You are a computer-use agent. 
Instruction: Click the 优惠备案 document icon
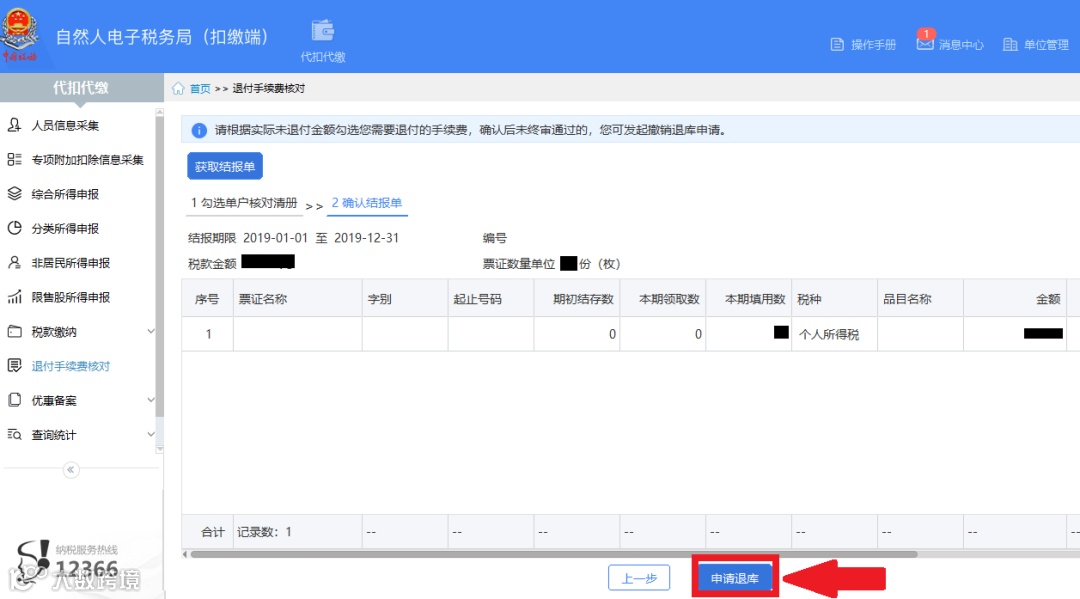click(x=14, y=400)
